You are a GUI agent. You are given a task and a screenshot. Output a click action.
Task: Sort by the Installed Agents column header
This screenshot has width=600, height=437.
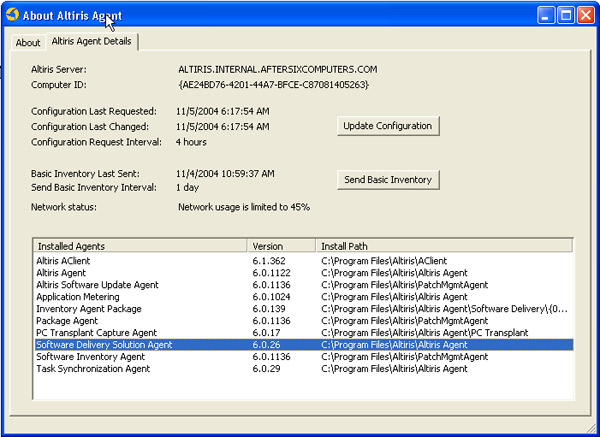(x=140, y=246)
